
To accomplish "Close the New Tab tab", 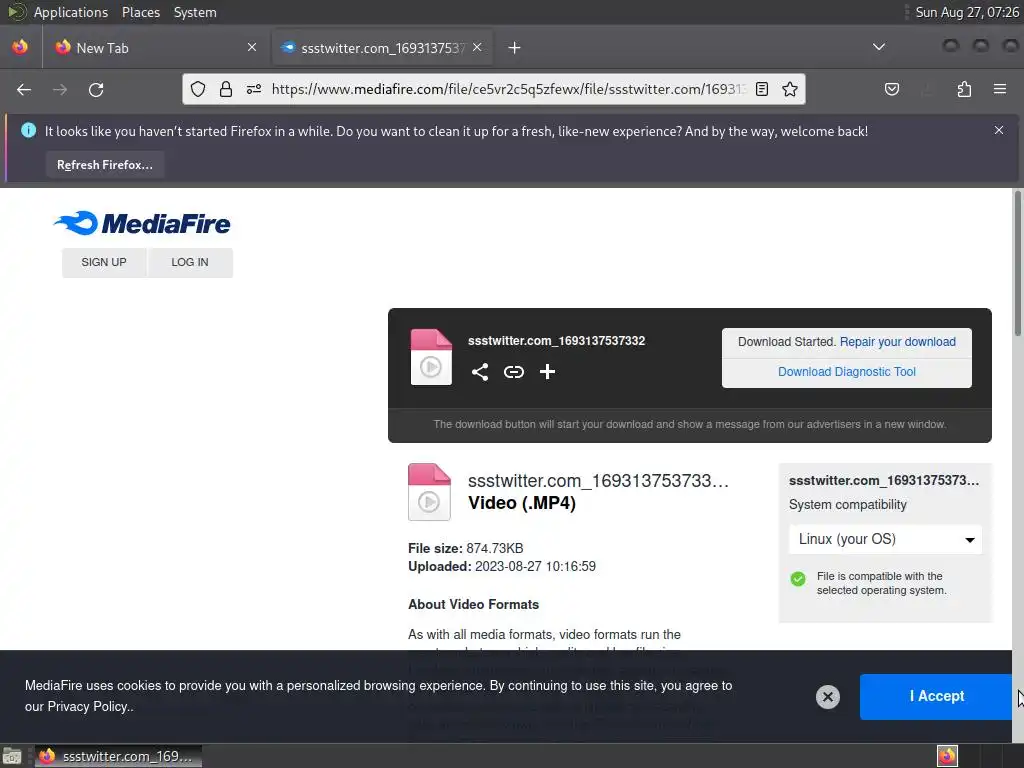I will [252, 47].
